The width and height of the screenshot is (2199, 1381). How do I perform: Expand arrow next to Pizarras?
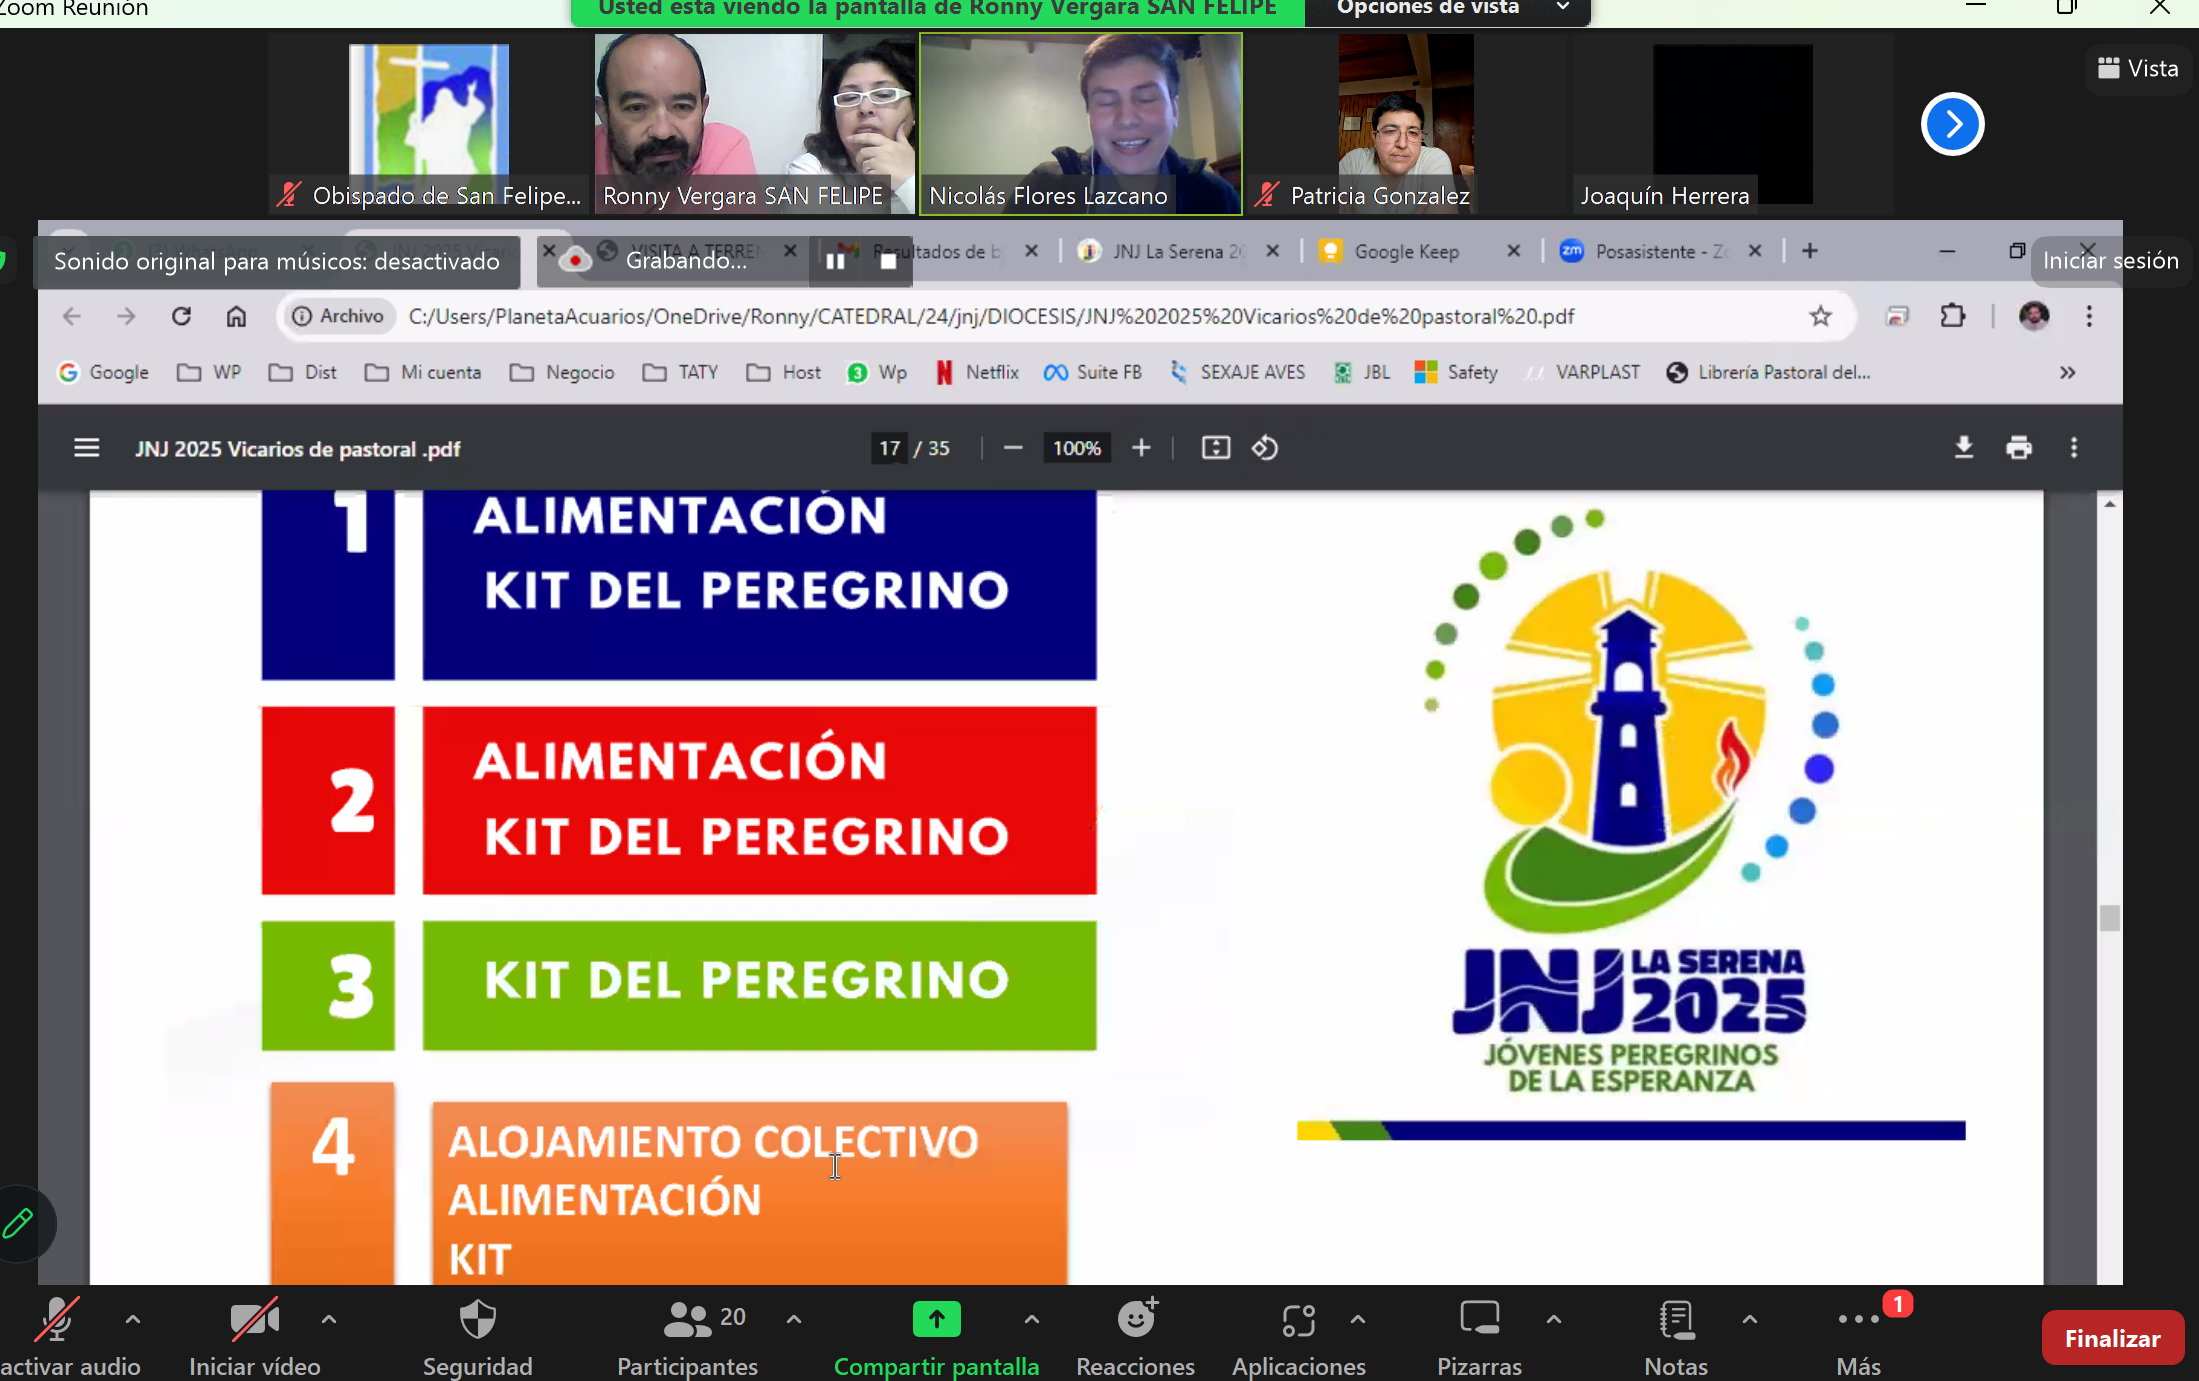(1553, 1319)
